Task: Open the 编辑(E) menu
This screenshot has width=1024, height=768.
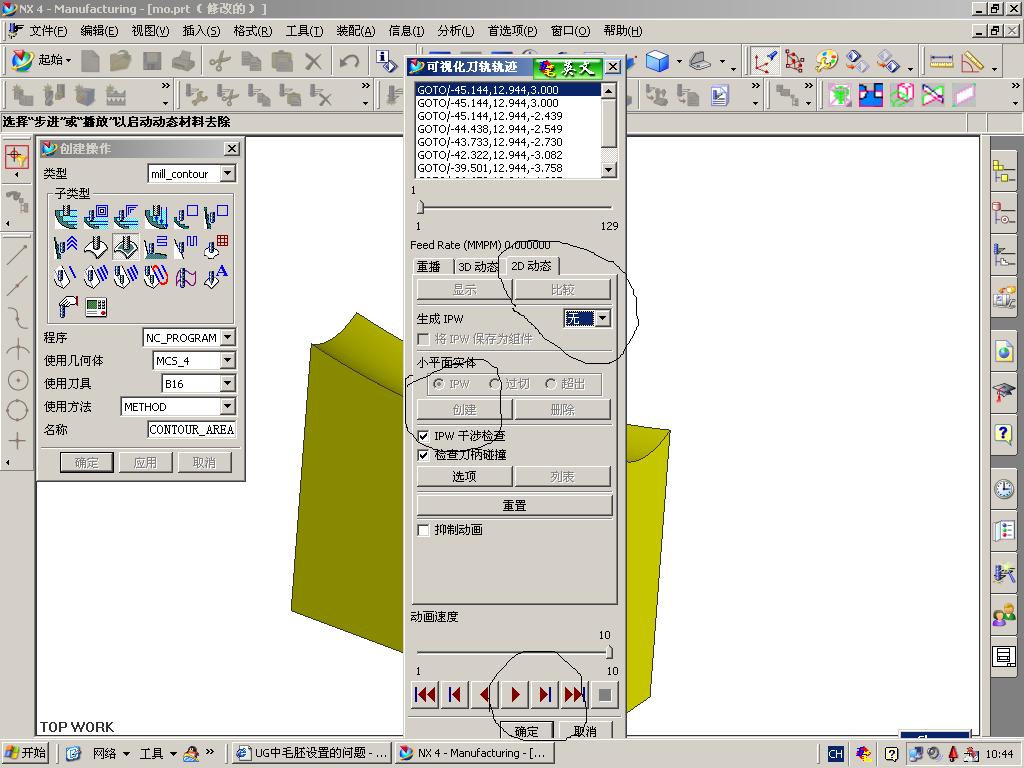Action: pyautogui.click(x=99, y=31)
